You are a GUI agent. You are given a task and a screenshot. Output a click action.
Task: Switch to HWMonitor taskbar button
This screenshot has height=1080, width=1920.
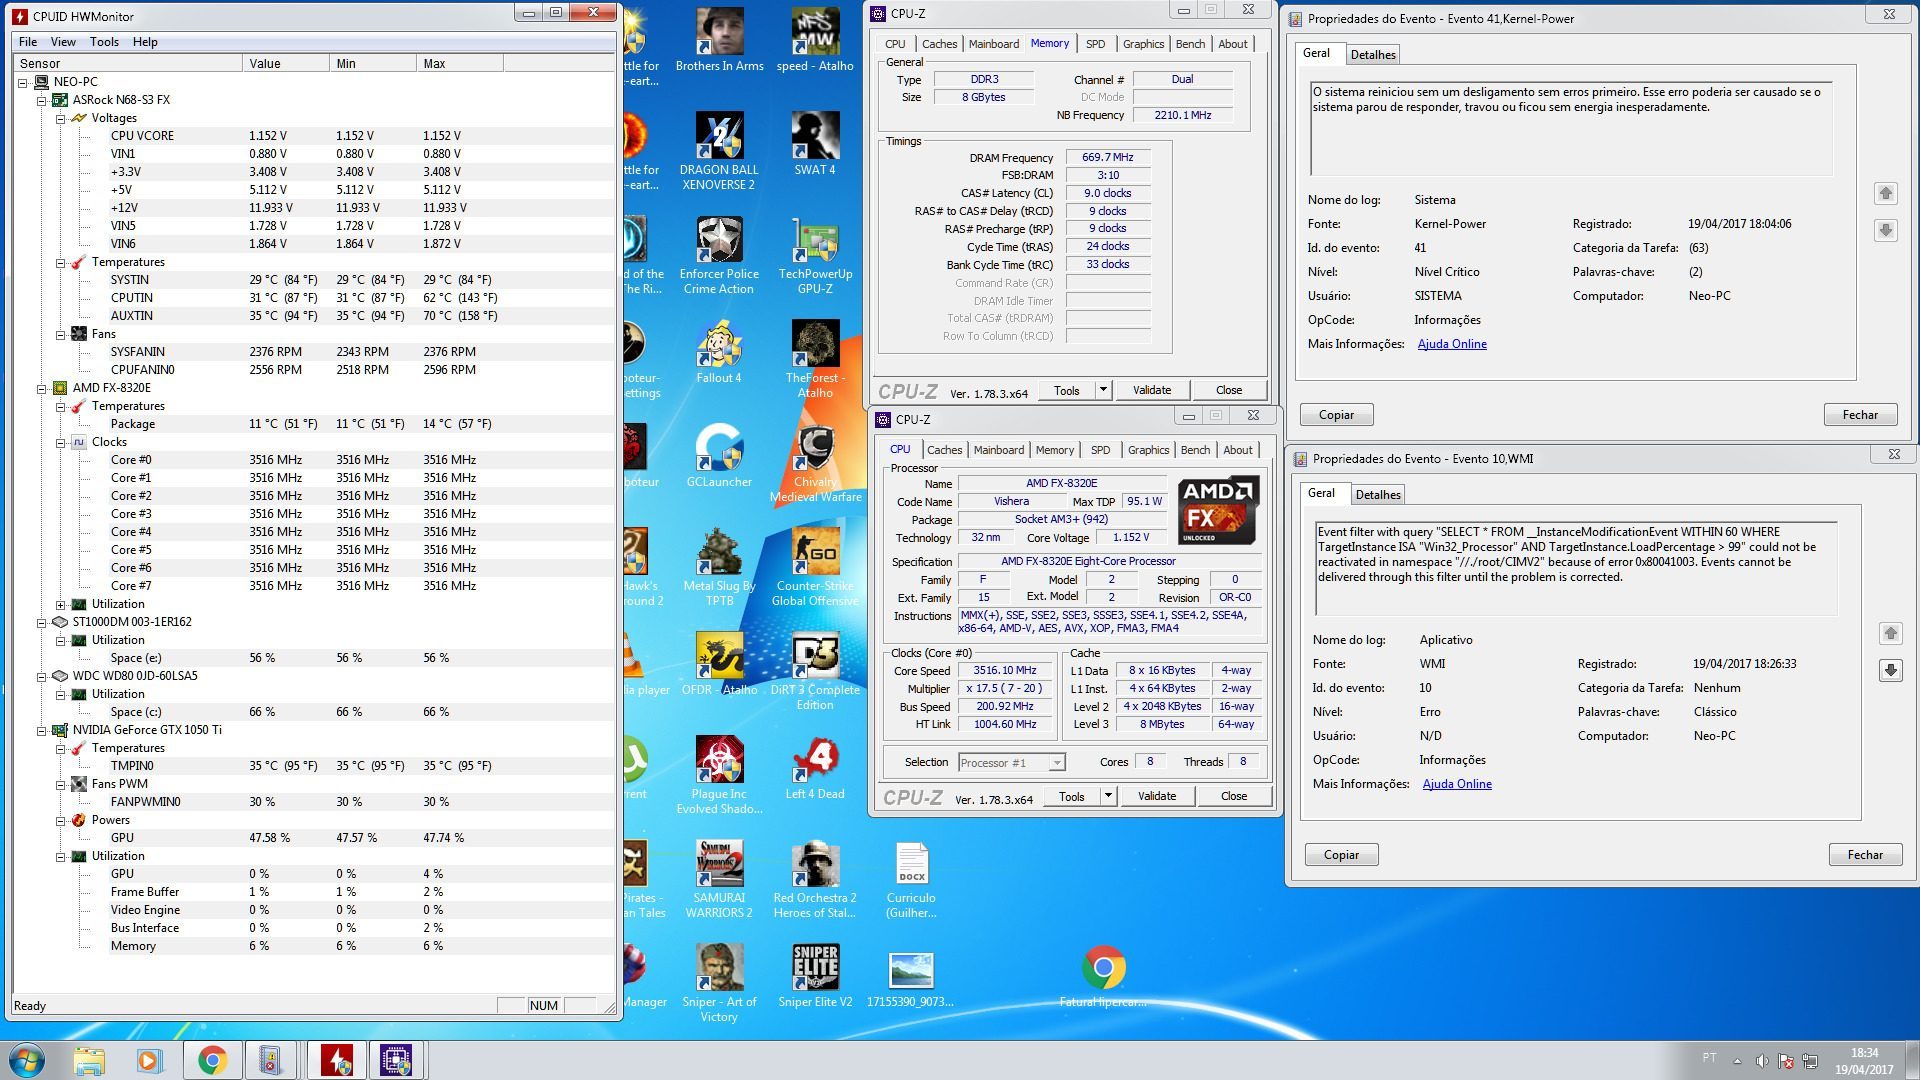tap(336, 1060)
